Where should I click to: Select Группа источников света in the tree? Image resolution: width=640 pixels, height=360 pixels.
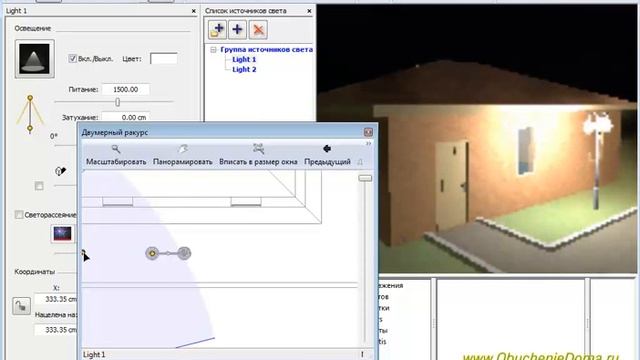[x=267, y=49]
